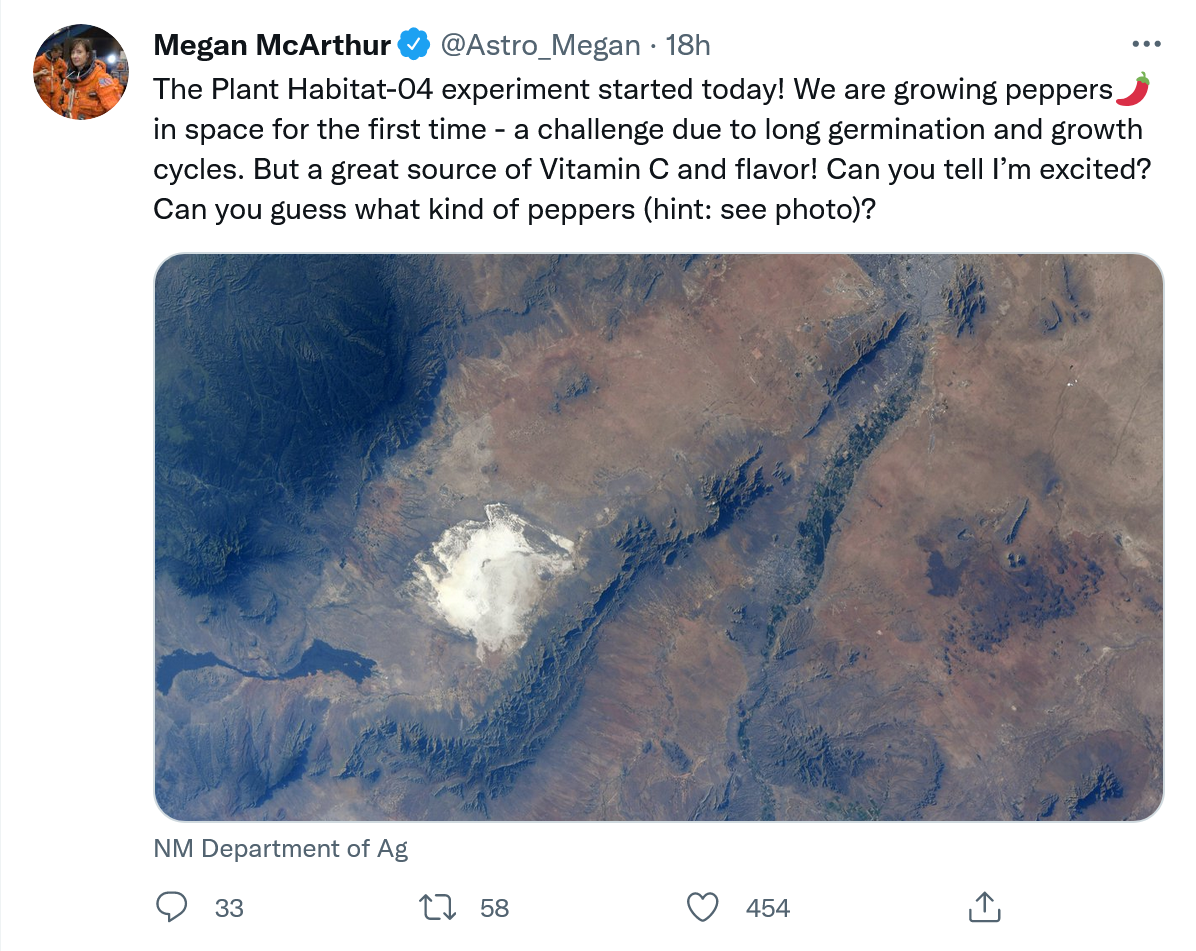Click the 58 retweets count
The image size is (1196, 951).
pos(494,908)
